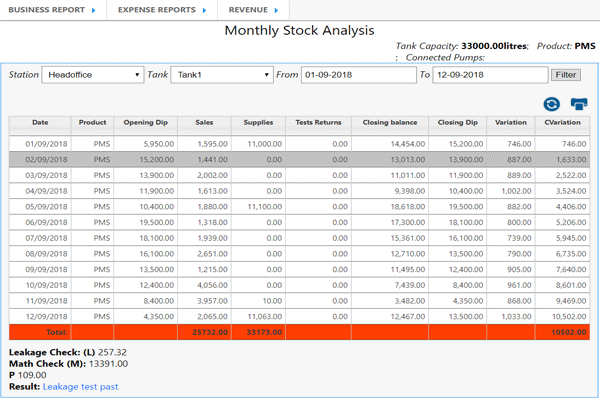600x400 pixels.
Task: Click the 14,454.00 closing balance value
Action: click(x=408, y=144)
